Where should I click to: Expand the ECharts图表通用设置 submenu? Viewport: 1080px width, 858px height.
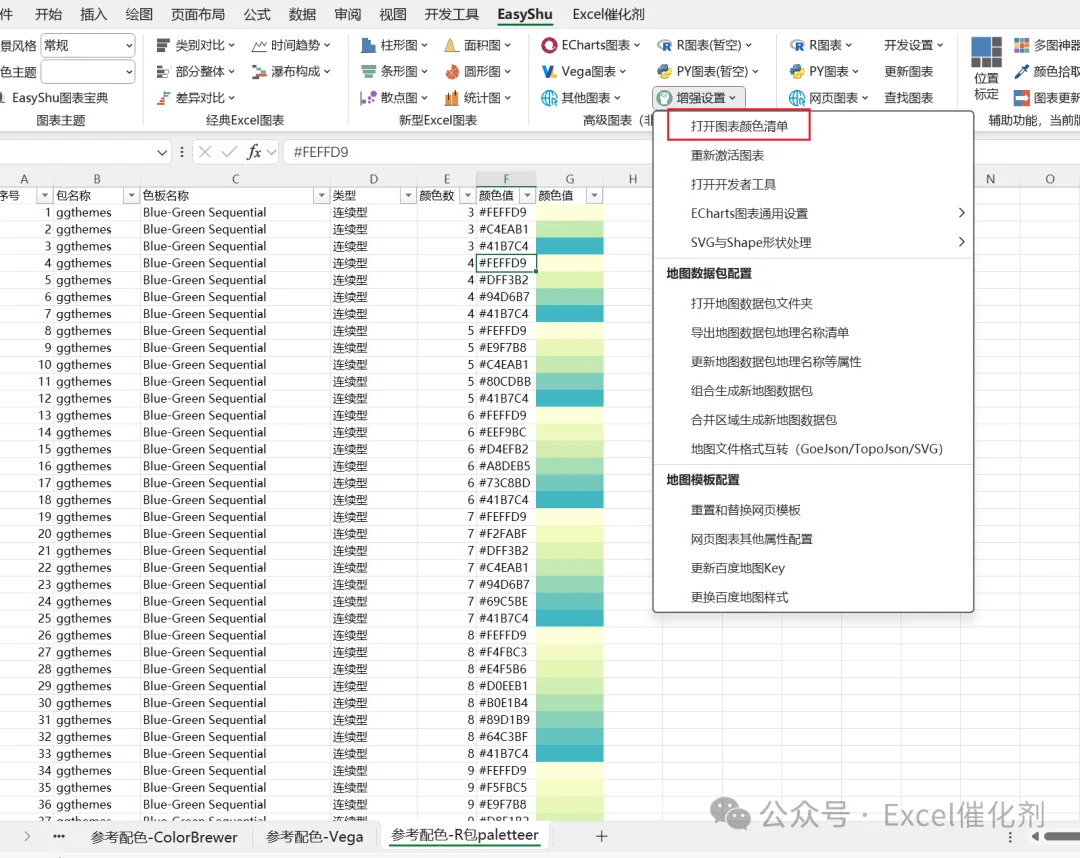pyautogui.click(x=813, y=213)
